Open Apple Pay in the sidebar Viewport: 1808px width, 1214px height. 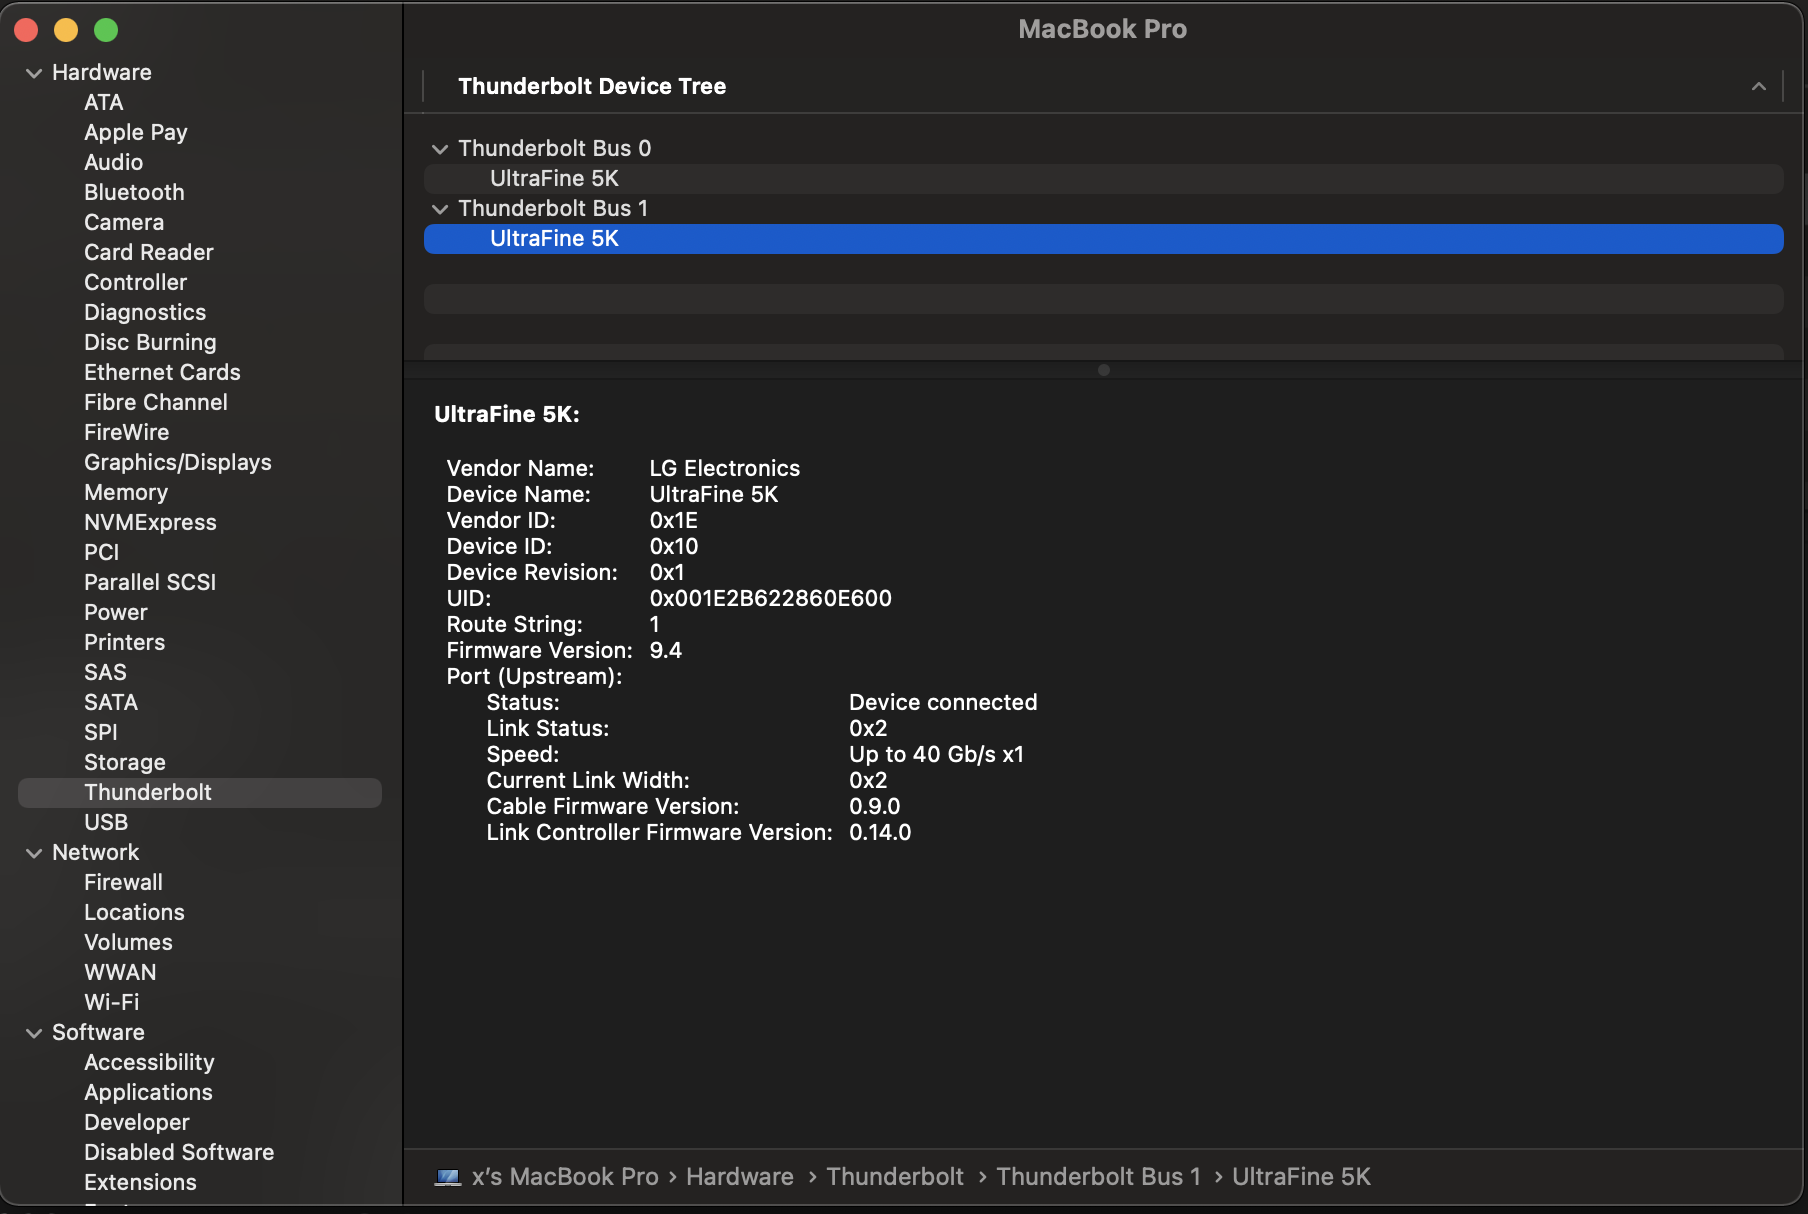136,133
